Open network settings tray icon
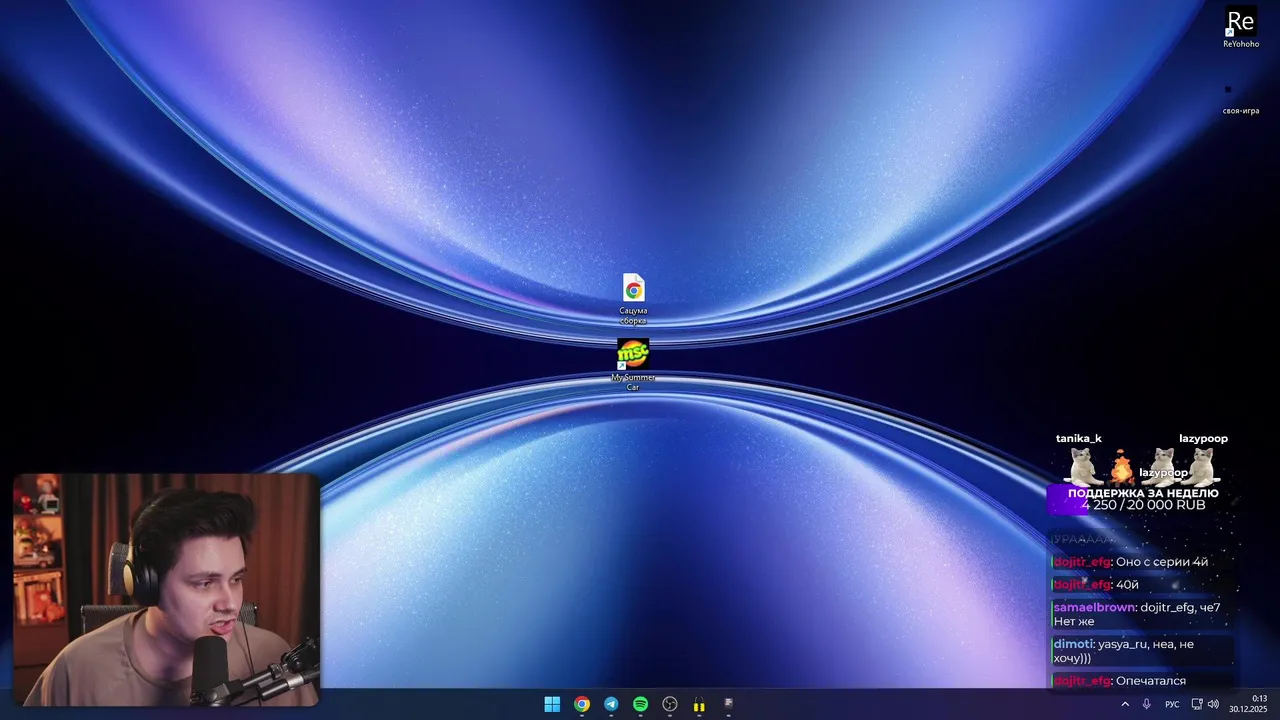This screenshot has height=720, width=1280. pyautogui.click(x=1197, y=704)
